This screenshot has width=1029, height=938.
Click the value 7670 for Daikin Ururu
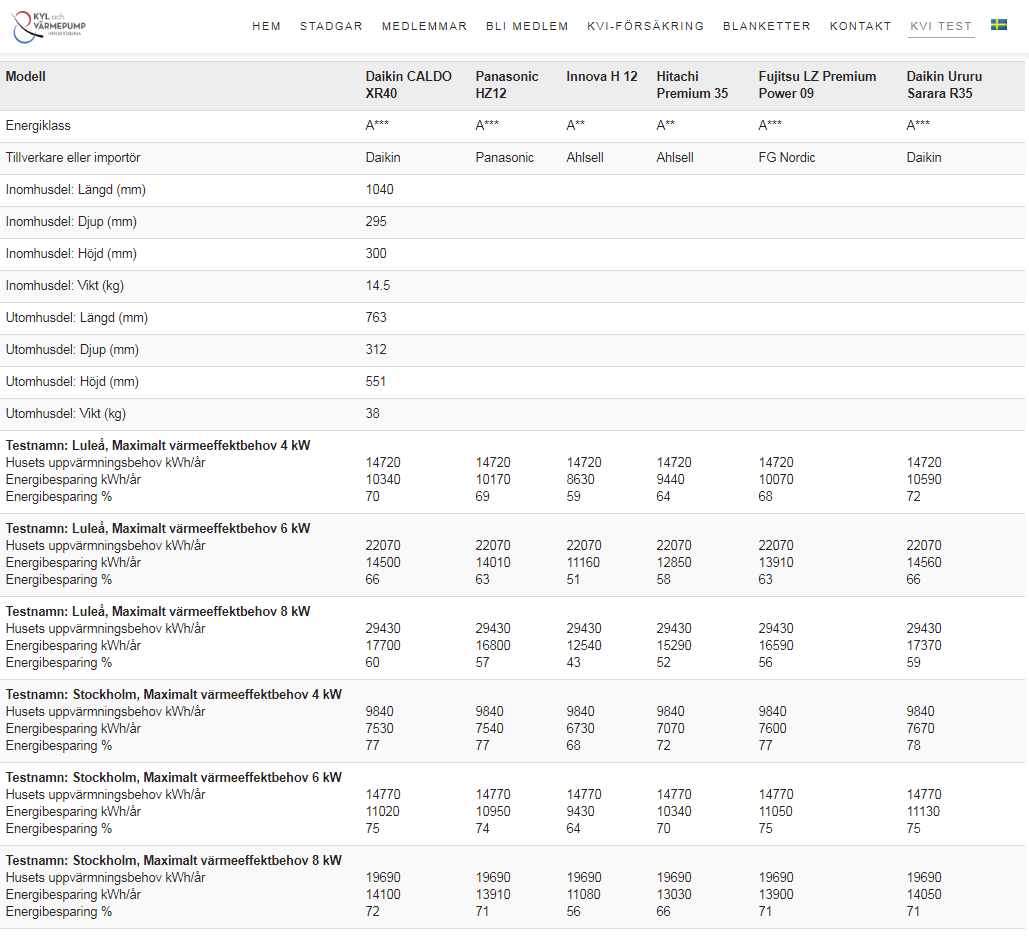click(921, 729)
